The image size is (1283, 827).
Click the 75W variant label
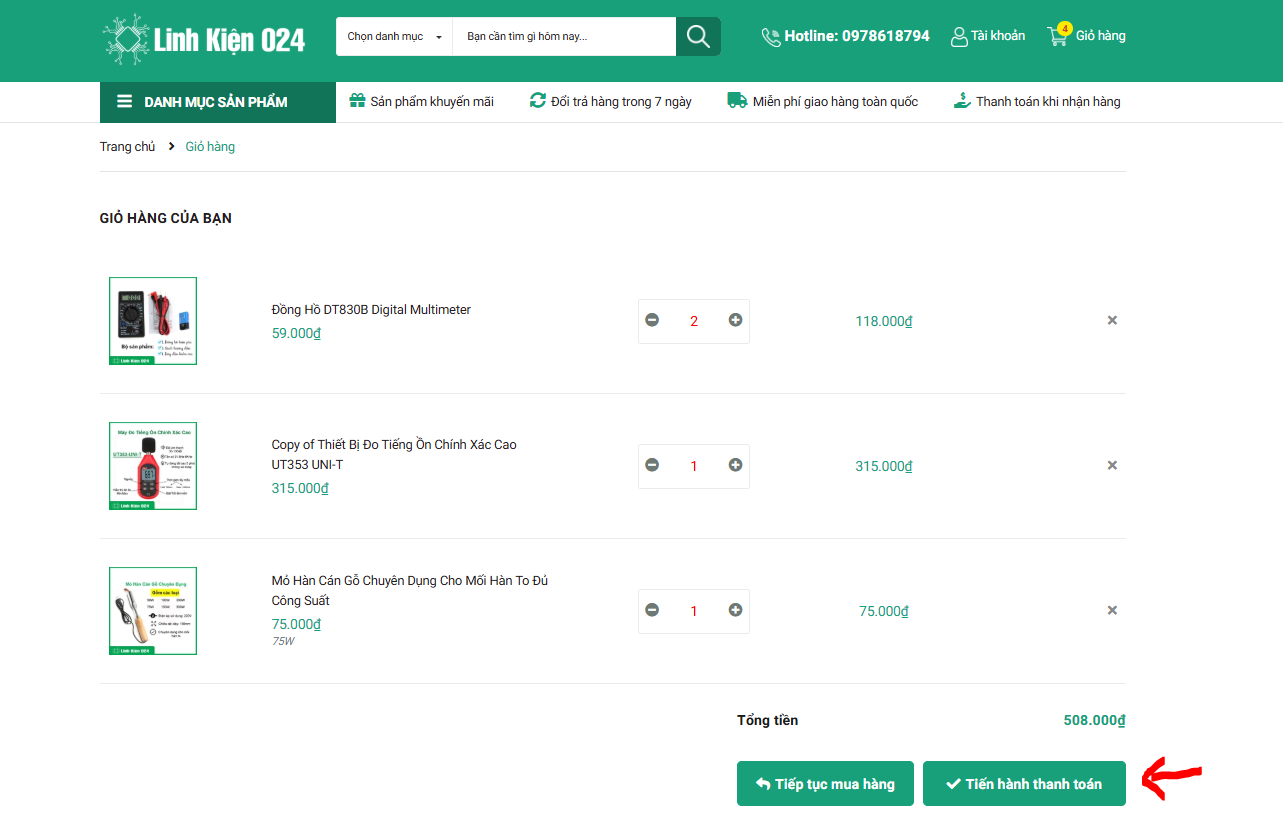pyautogui.click(x=283, y=641)
